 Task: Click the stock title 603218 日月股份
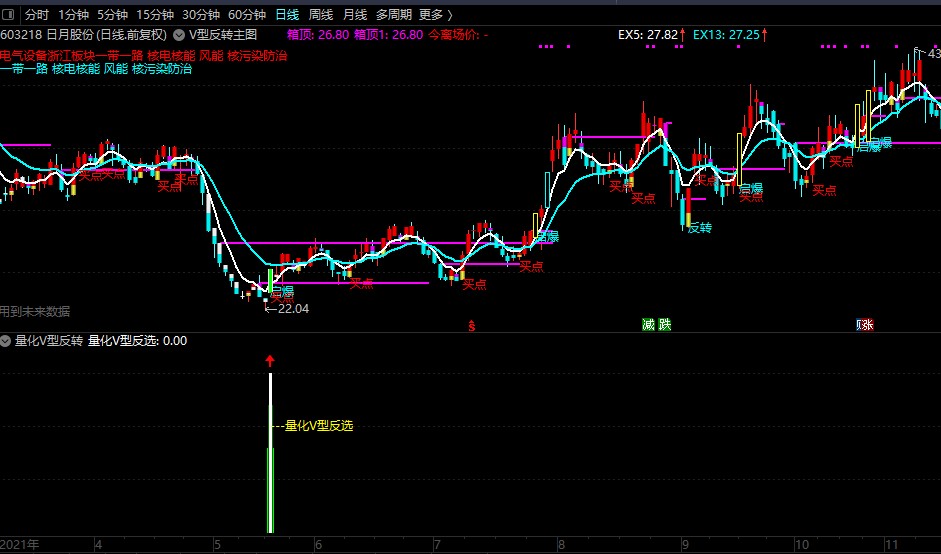(47, 35)
